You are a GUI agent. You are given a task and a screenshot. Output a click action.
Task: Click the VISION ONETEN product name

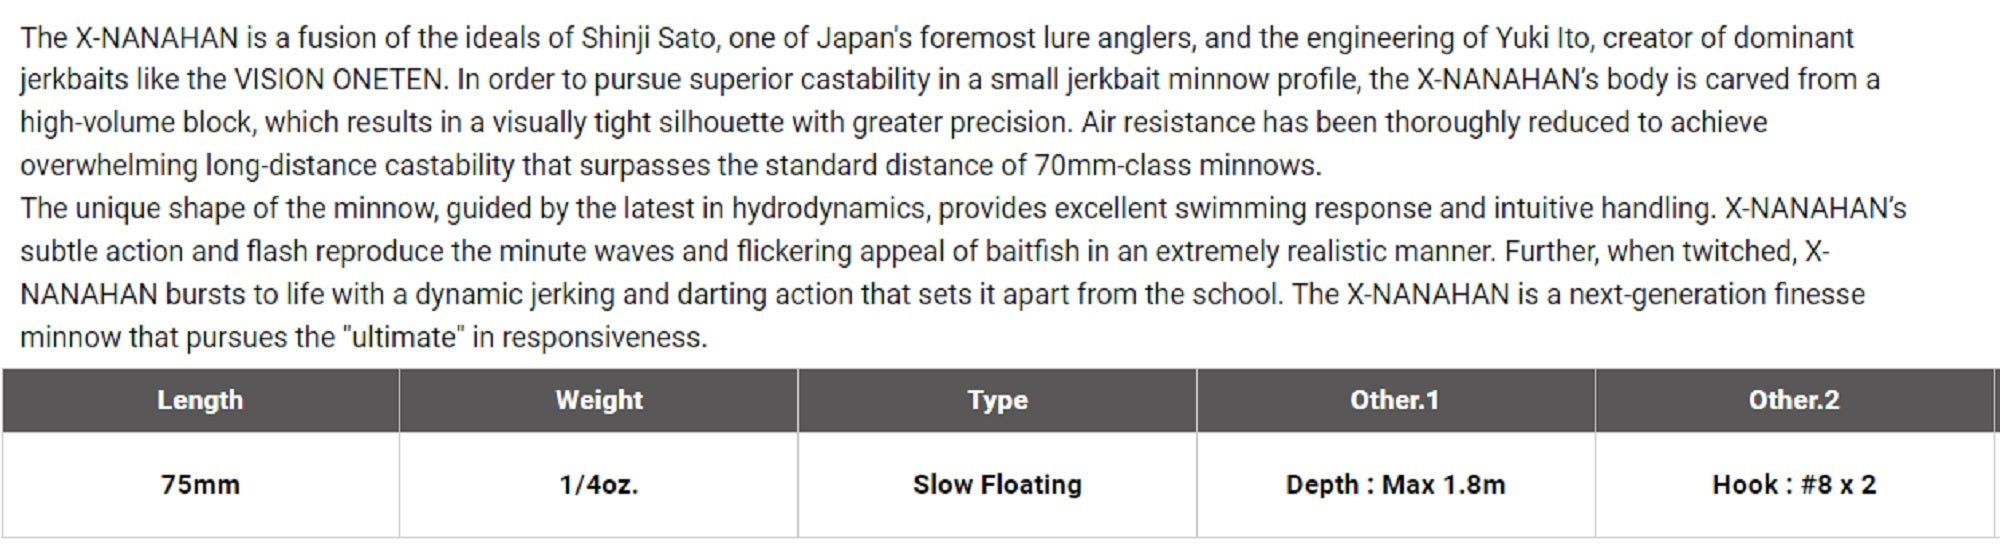click(337, 80)
